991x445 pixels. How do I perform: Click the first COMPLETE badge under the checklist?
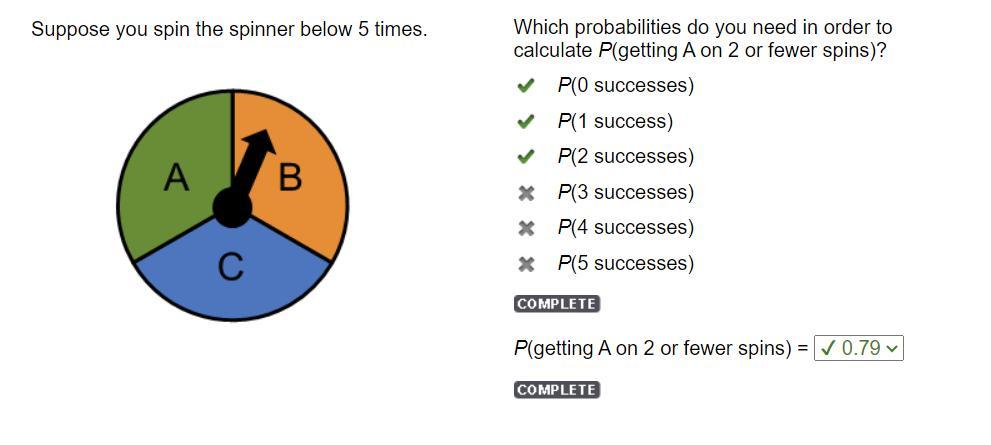pyautogui.click(x=557, y=304)
